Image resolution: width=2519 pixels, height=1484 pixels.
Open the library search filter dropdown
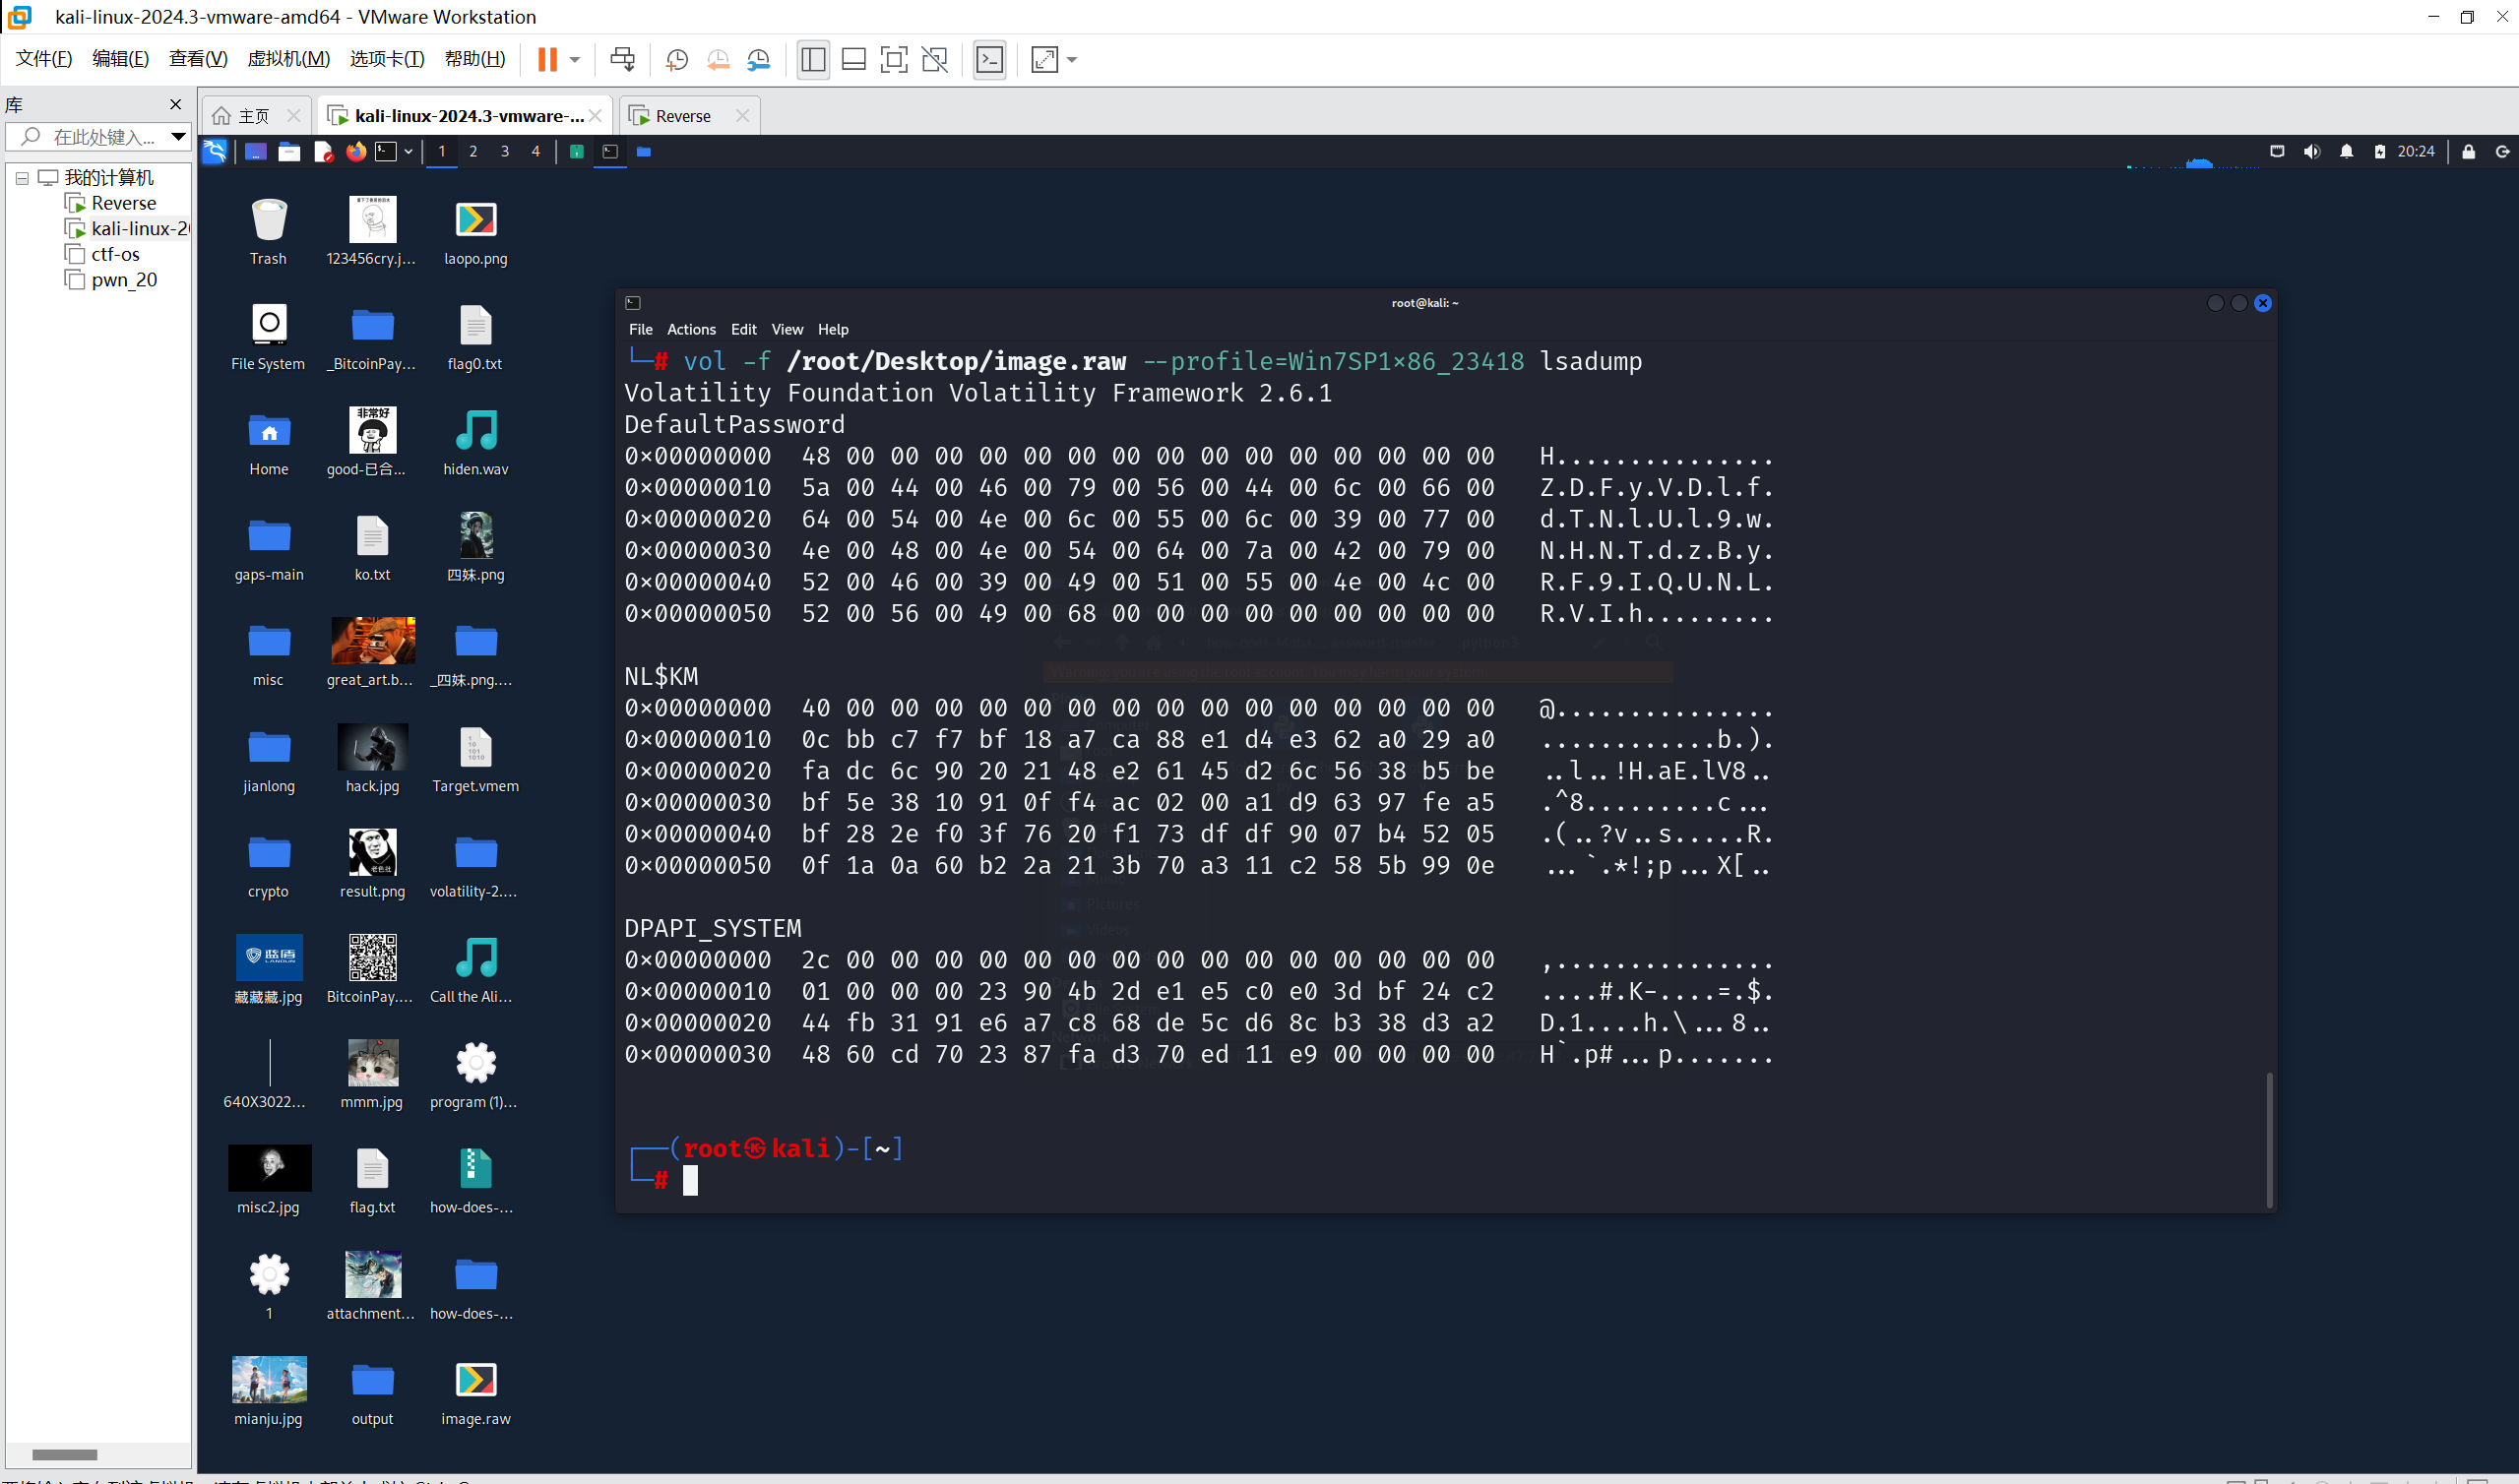(178, 136)
